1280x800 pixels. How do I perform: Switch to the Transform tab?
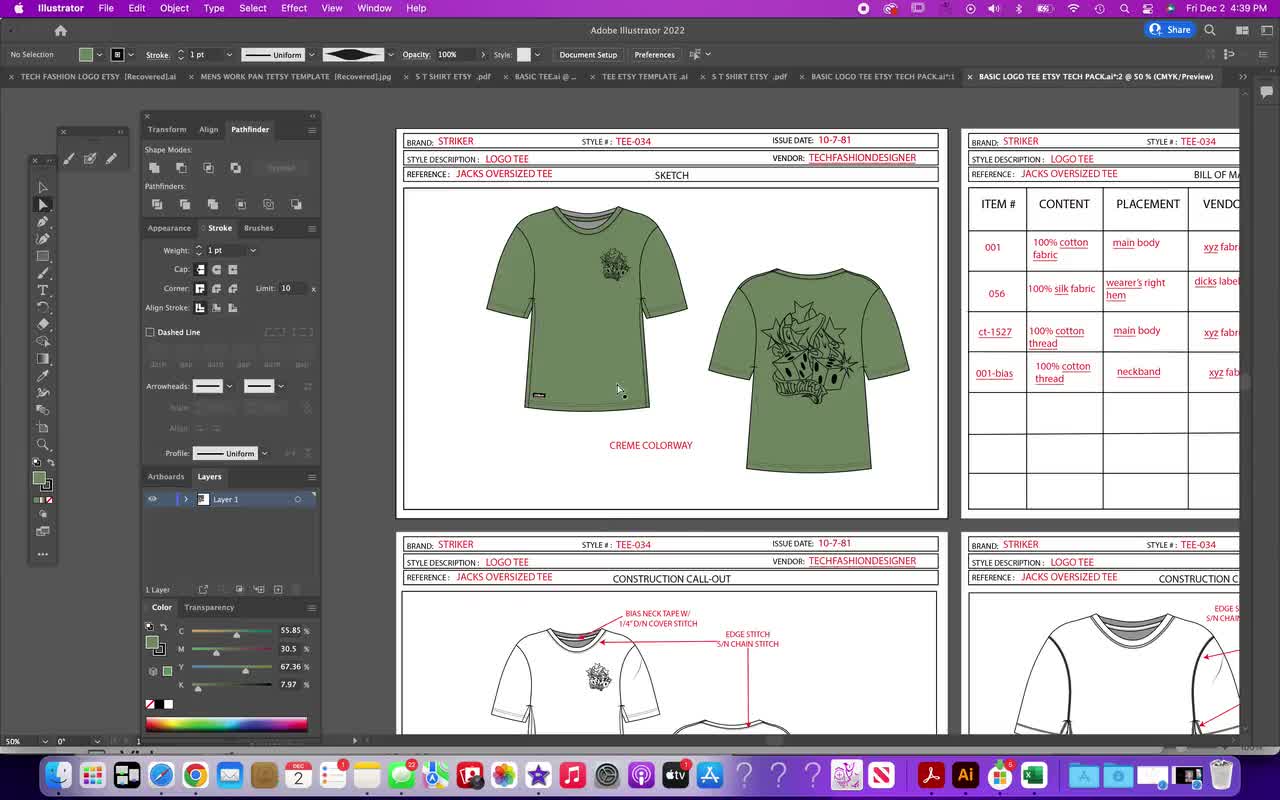(167, 129)
